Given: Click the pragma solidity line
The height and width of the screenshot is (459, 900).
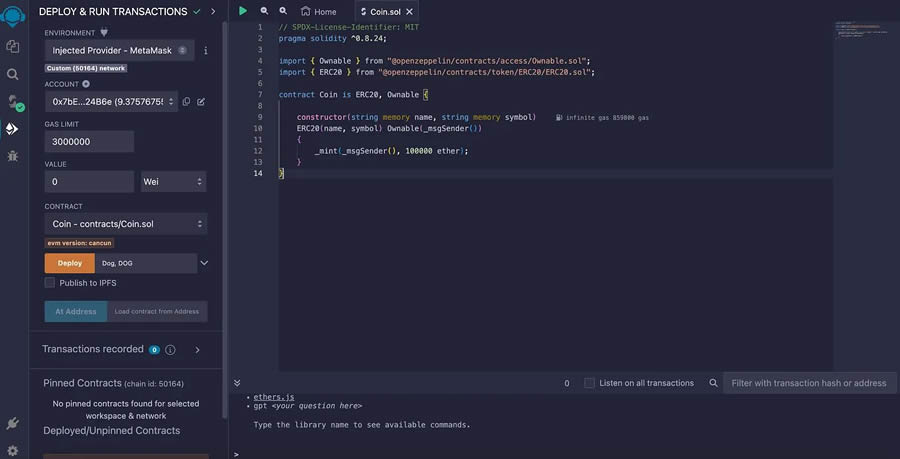Looking at the screenshot, I should pos(333,38).
